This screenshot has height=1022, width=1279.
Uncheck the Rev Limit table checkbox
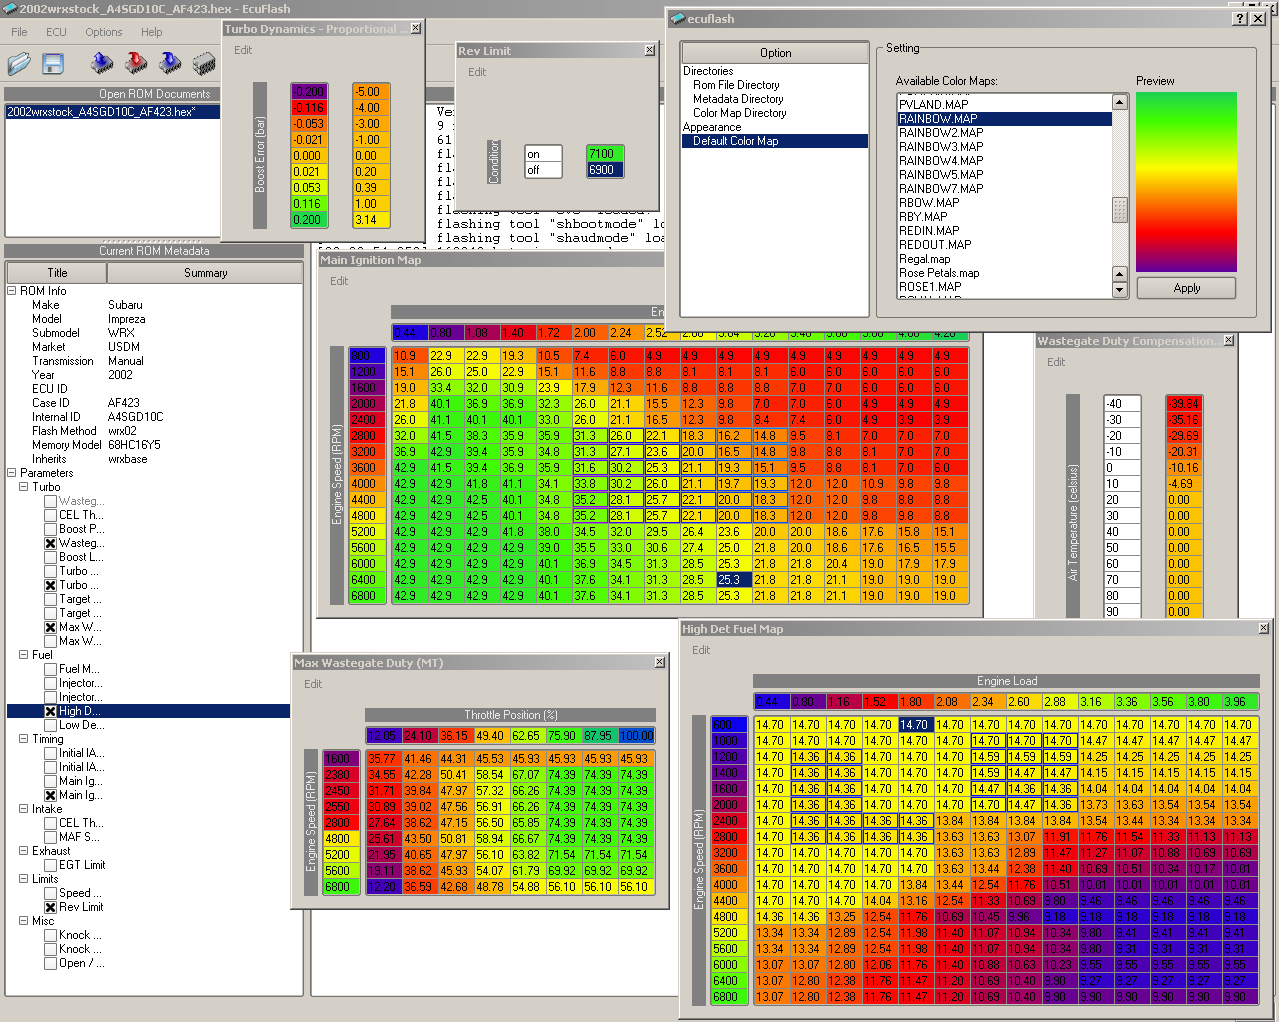[x=50, y=907]
